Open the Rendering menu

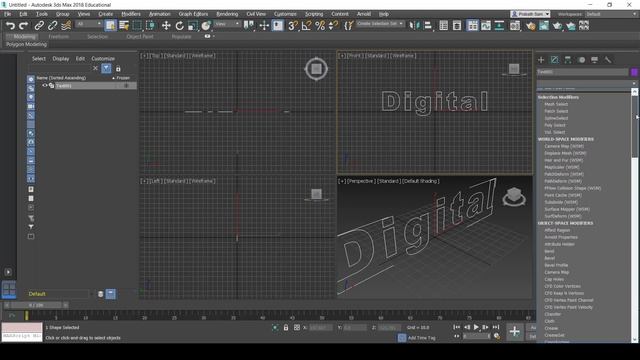(x=227, y=14)
